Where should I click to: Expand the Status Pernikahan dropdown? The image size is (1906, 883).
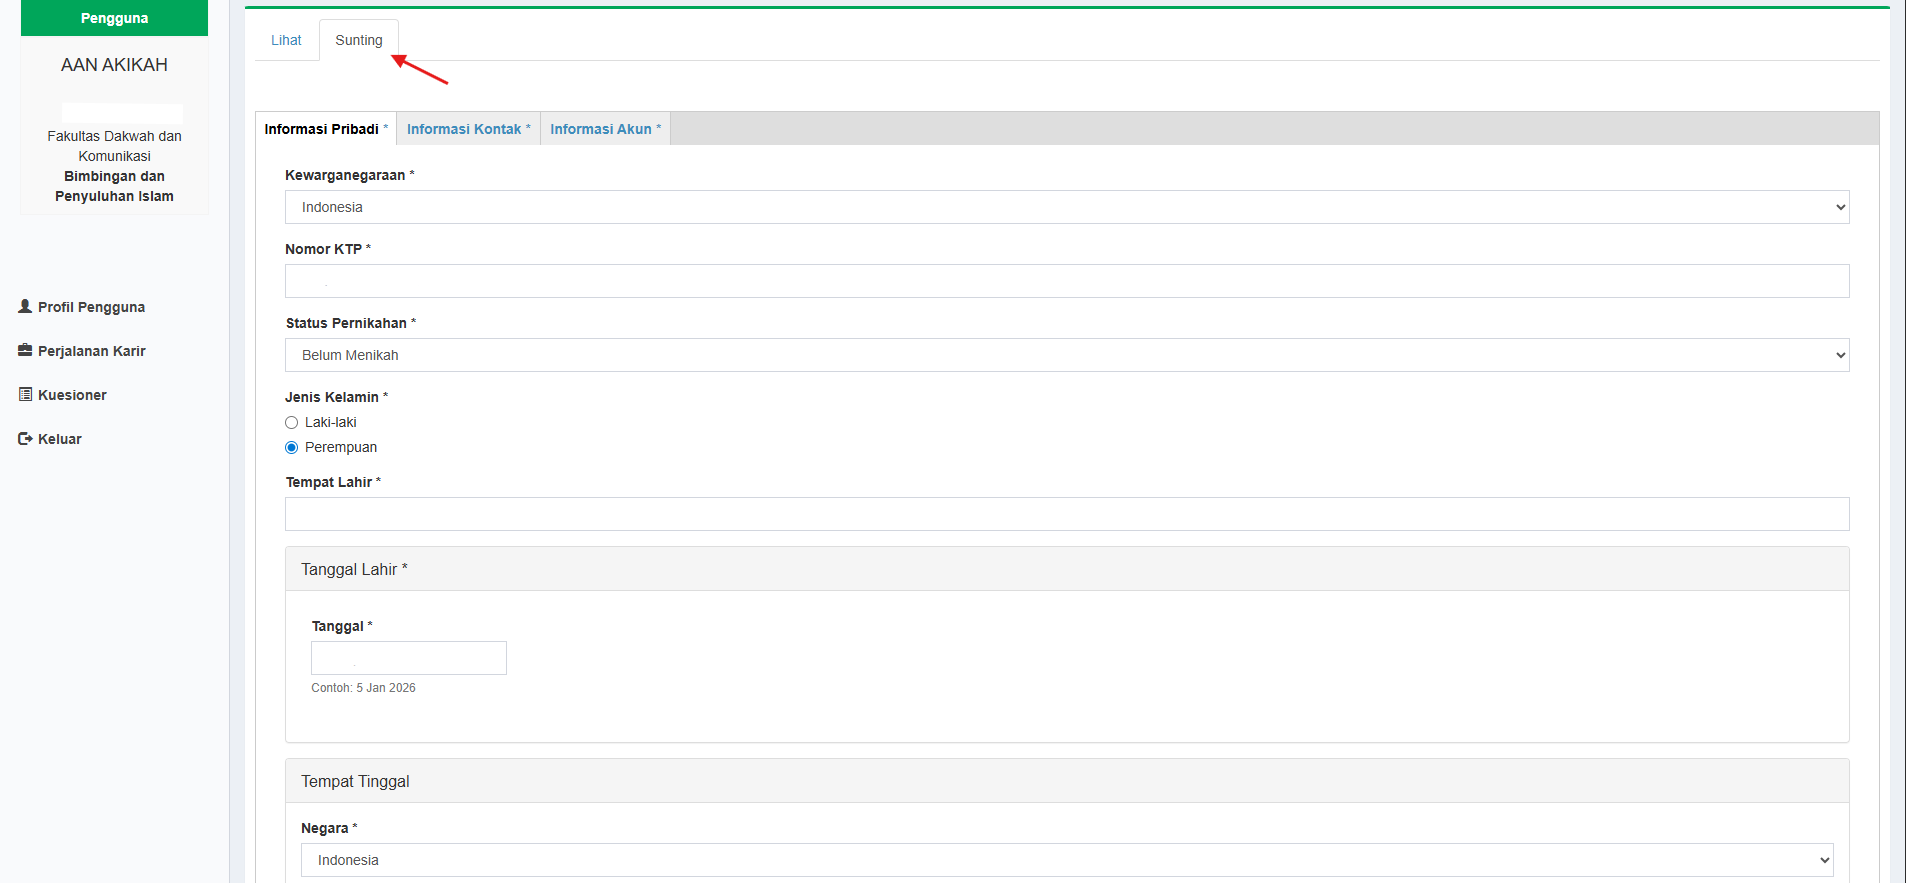point(1066,355)
